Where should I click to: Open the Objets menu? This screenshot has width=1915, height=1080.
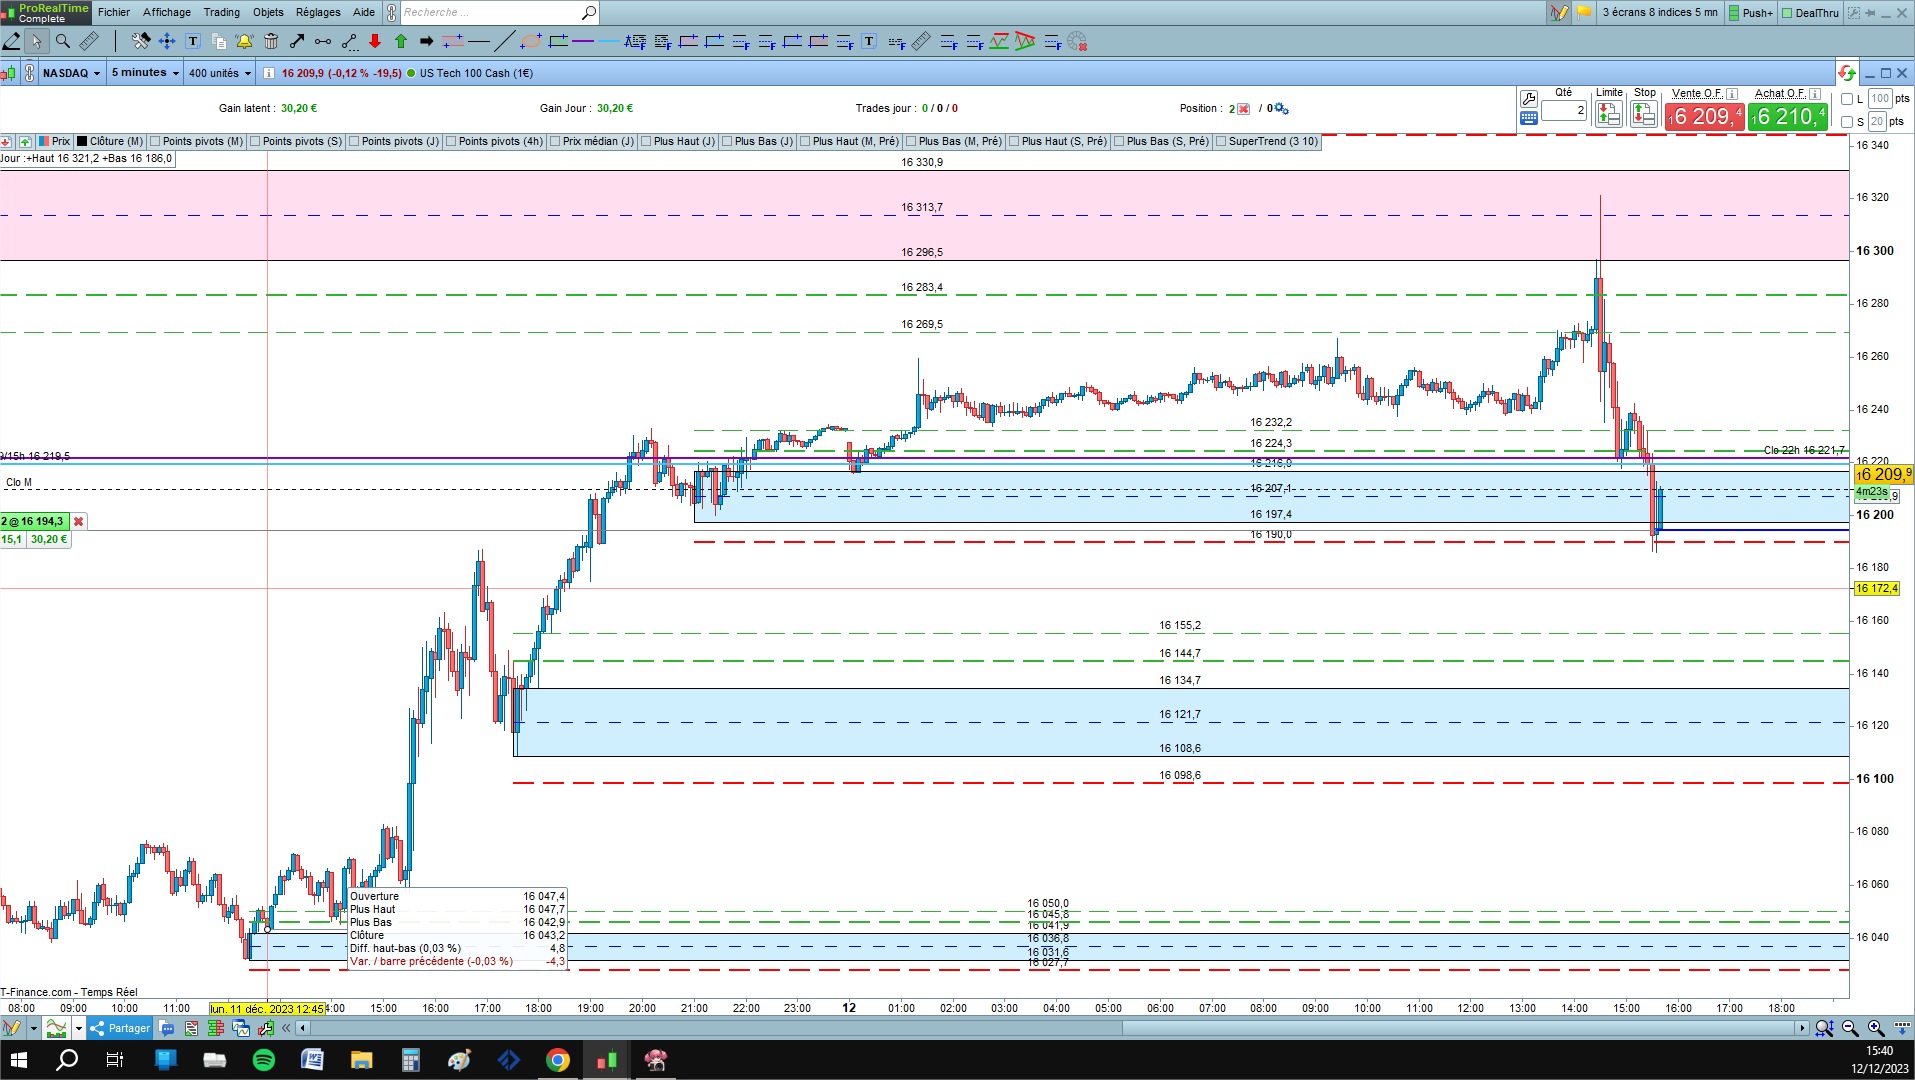pyautogui.click(x=268, y=12)
